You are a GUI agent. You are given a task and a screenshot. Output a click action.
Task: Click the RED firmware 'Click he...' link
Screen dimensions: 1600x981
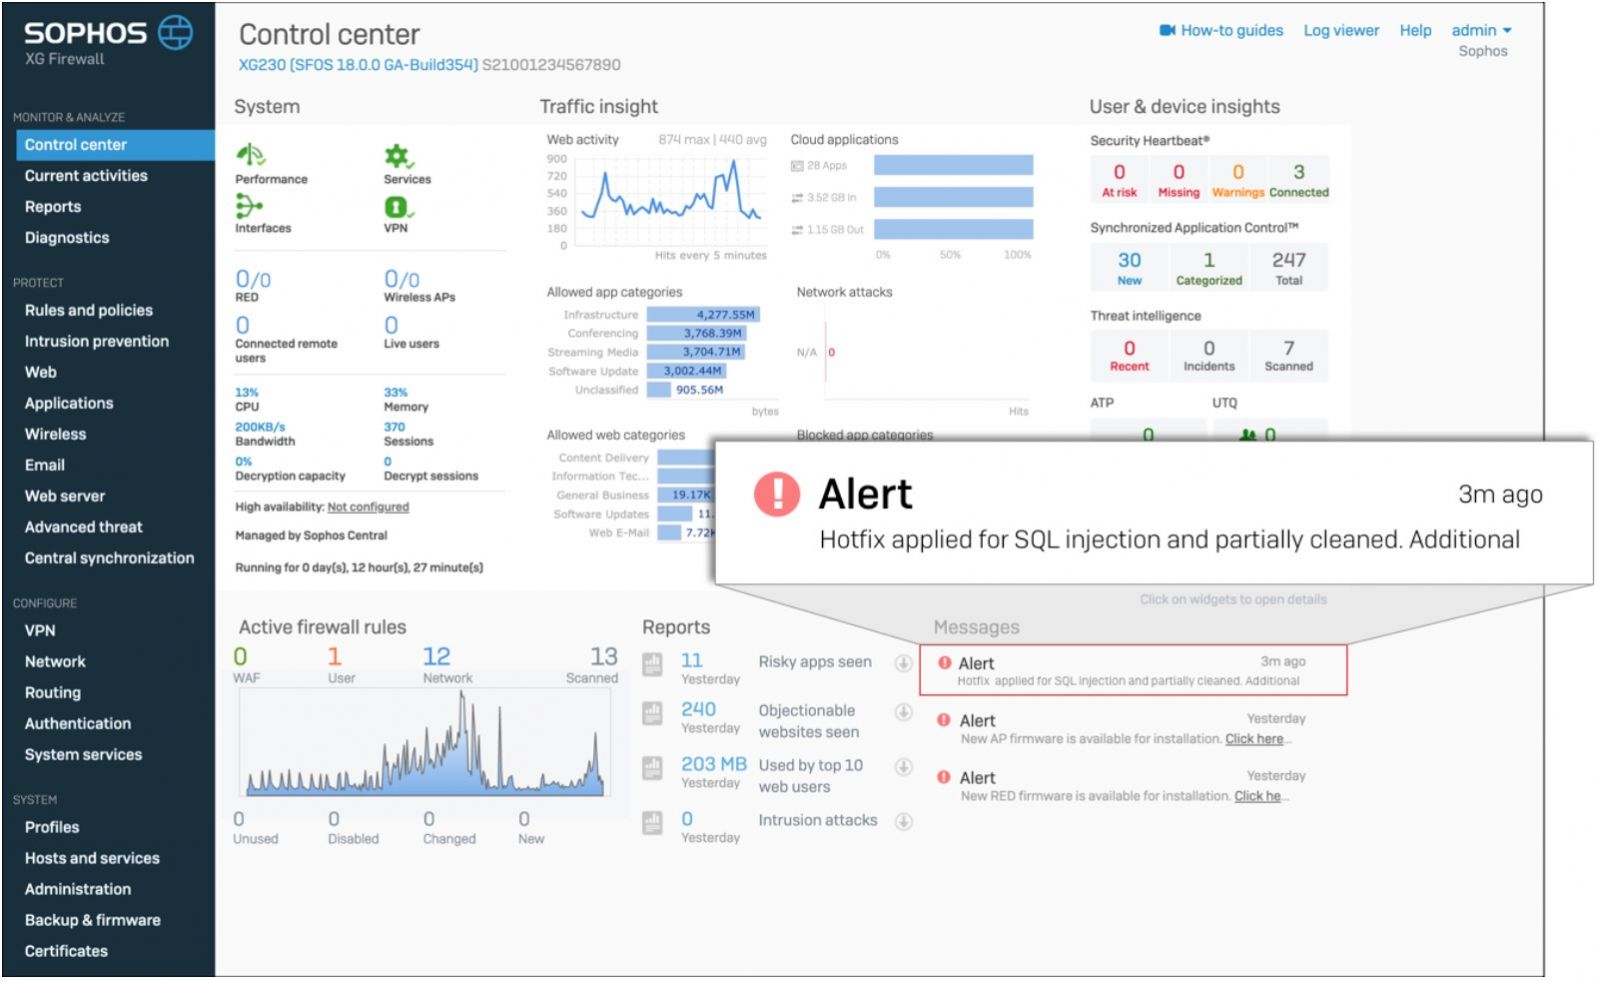click(1258, 796)
